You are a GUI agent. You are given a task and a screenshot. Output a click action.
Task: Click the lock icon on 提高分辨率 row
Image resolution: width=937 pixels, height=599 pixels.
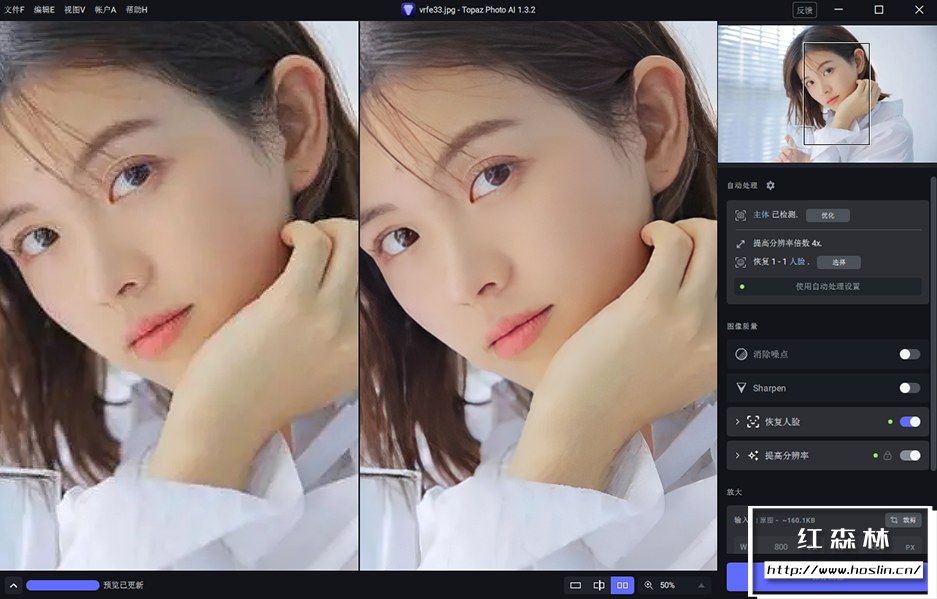[x=887, y=456]
